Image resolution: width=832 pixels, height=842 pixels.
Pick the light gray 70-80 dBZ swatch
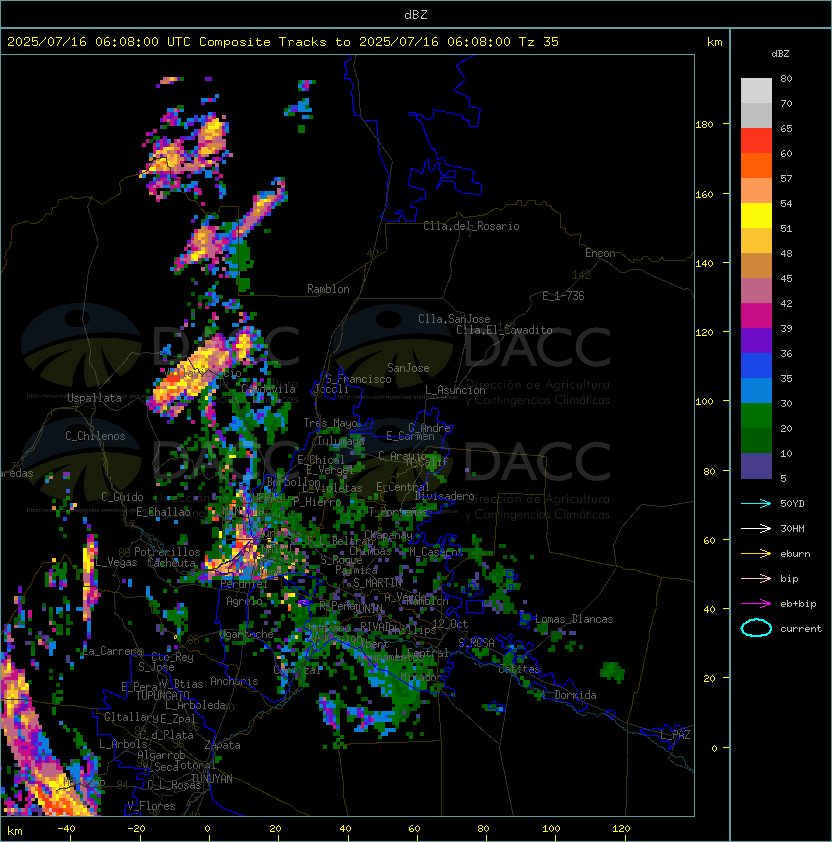(756, 91)
